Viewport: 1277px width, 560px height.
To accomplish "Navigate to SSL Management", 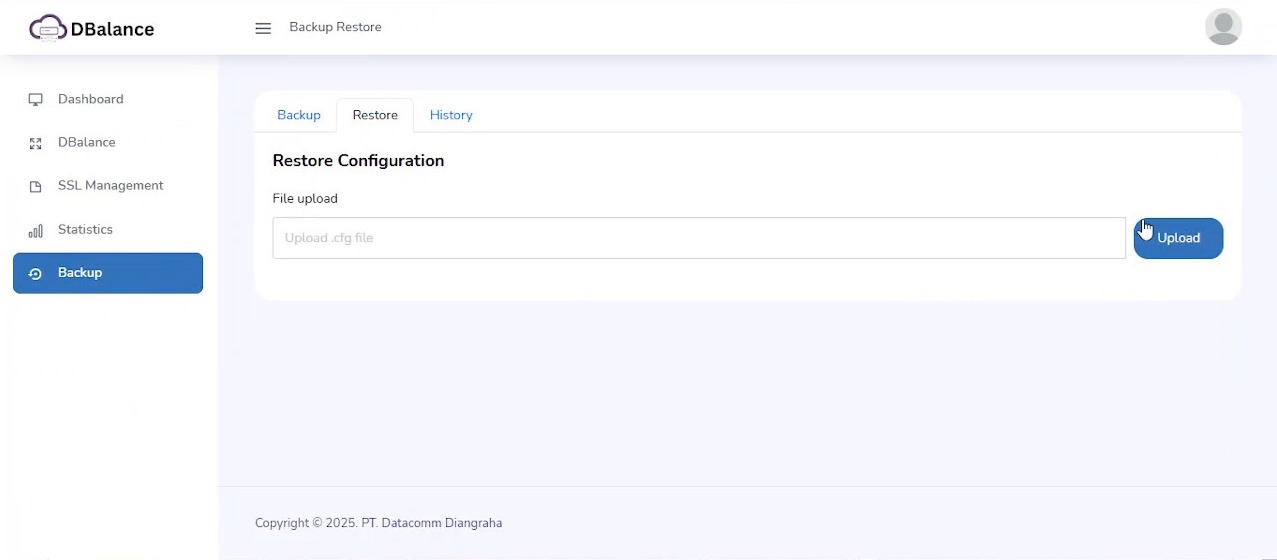I will [x=110, y=185].
